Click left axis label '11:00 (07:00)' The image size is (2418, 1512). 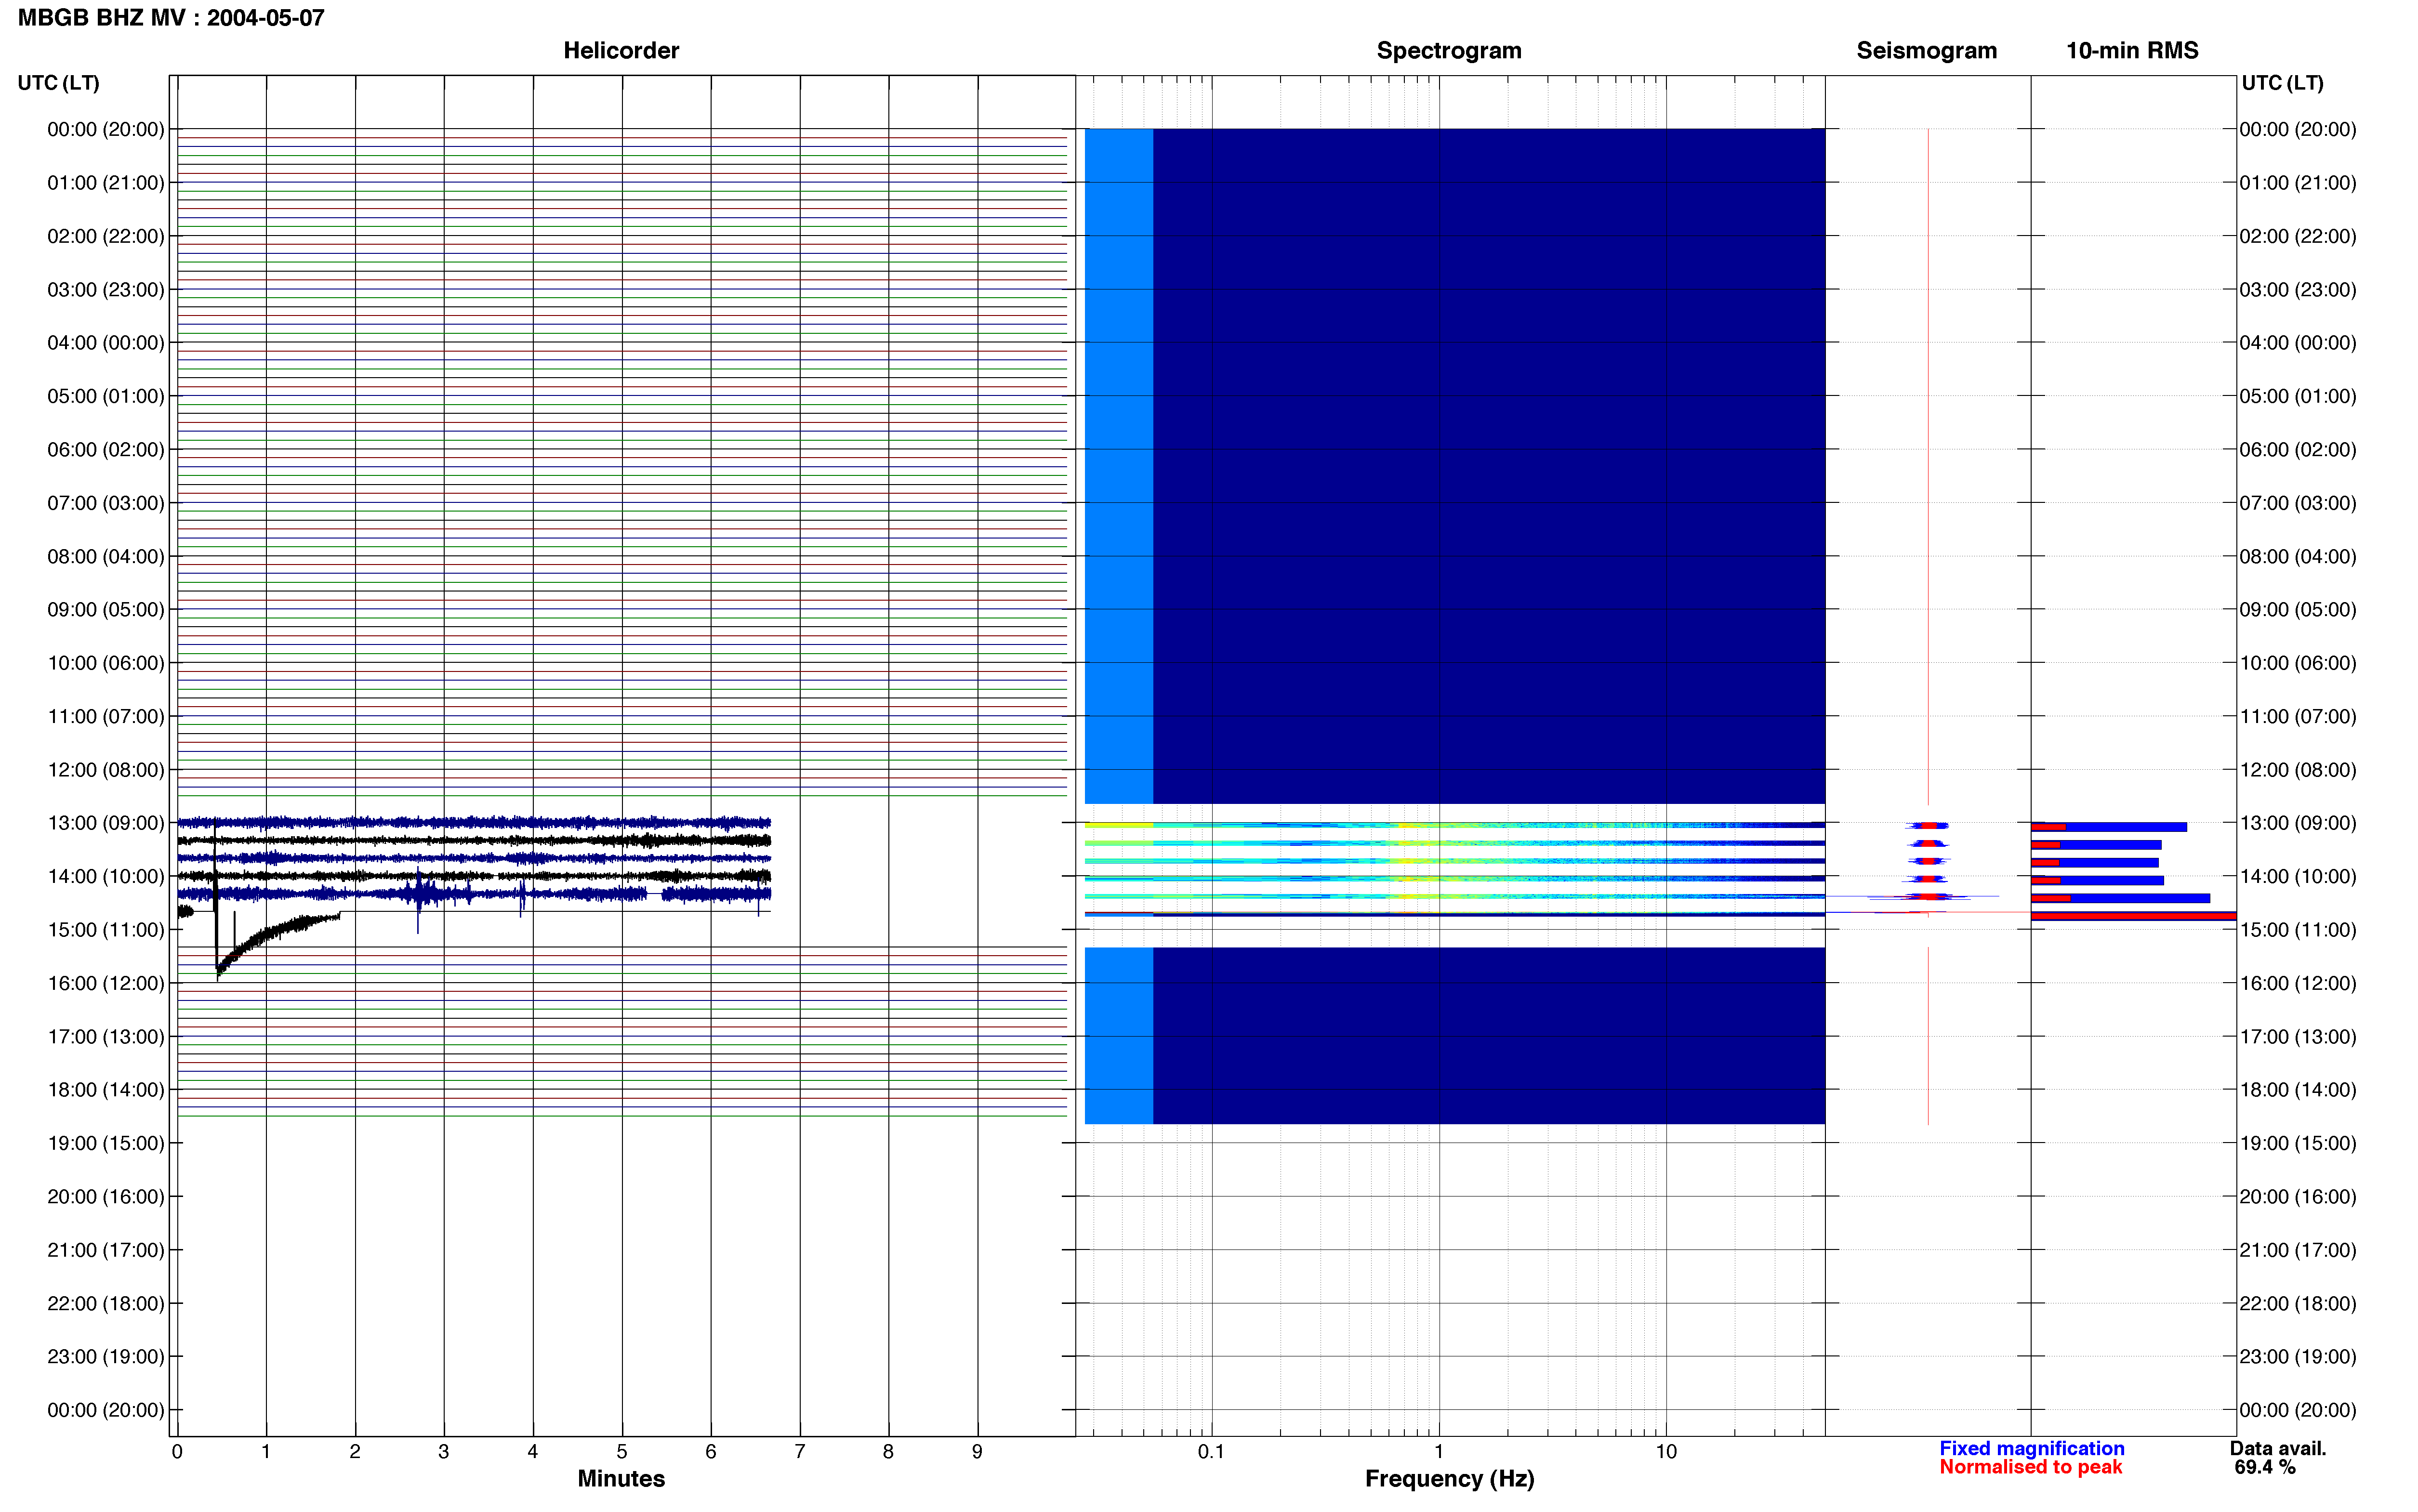tap(106, 716)
